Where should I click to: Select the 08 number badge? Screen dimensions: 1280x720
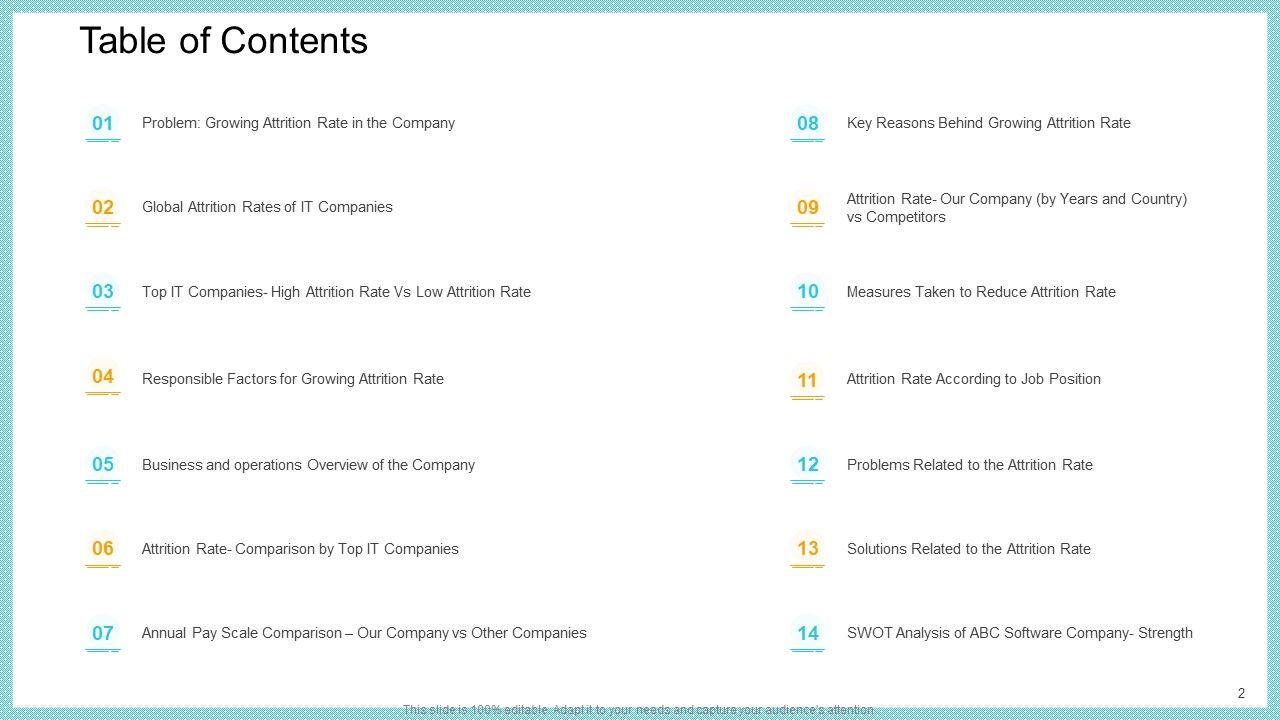(x=807, y=124)
